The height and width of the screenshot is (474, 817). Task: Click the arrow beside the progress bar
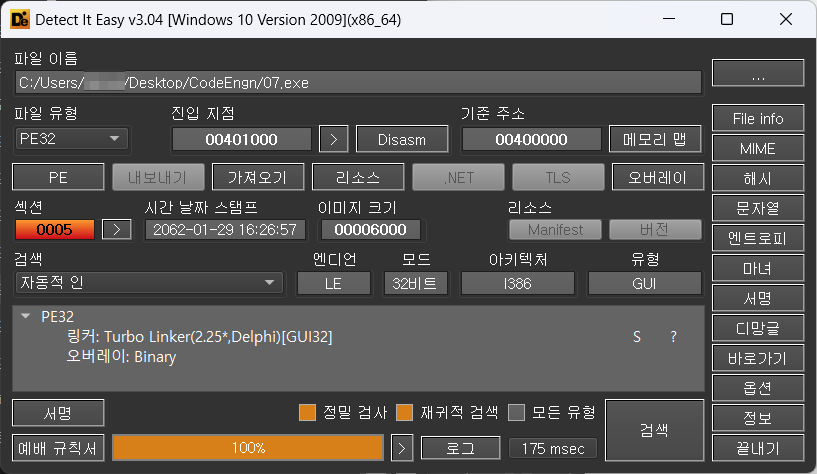coord(402,448)
